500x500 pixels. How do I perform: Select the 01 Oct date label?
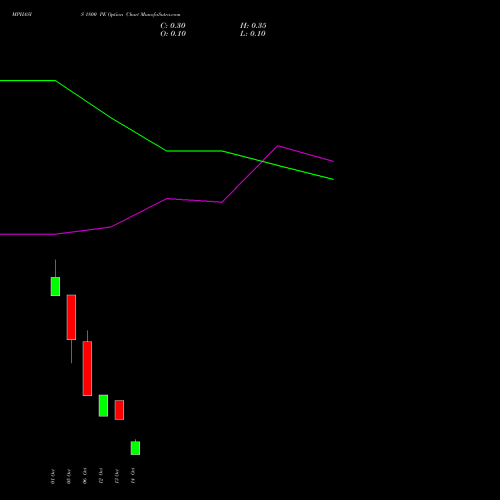[53, 476]
